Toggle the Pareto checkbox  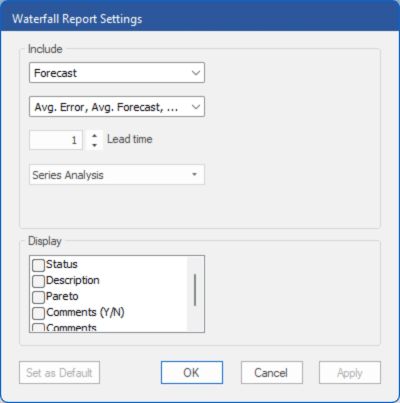38,297
